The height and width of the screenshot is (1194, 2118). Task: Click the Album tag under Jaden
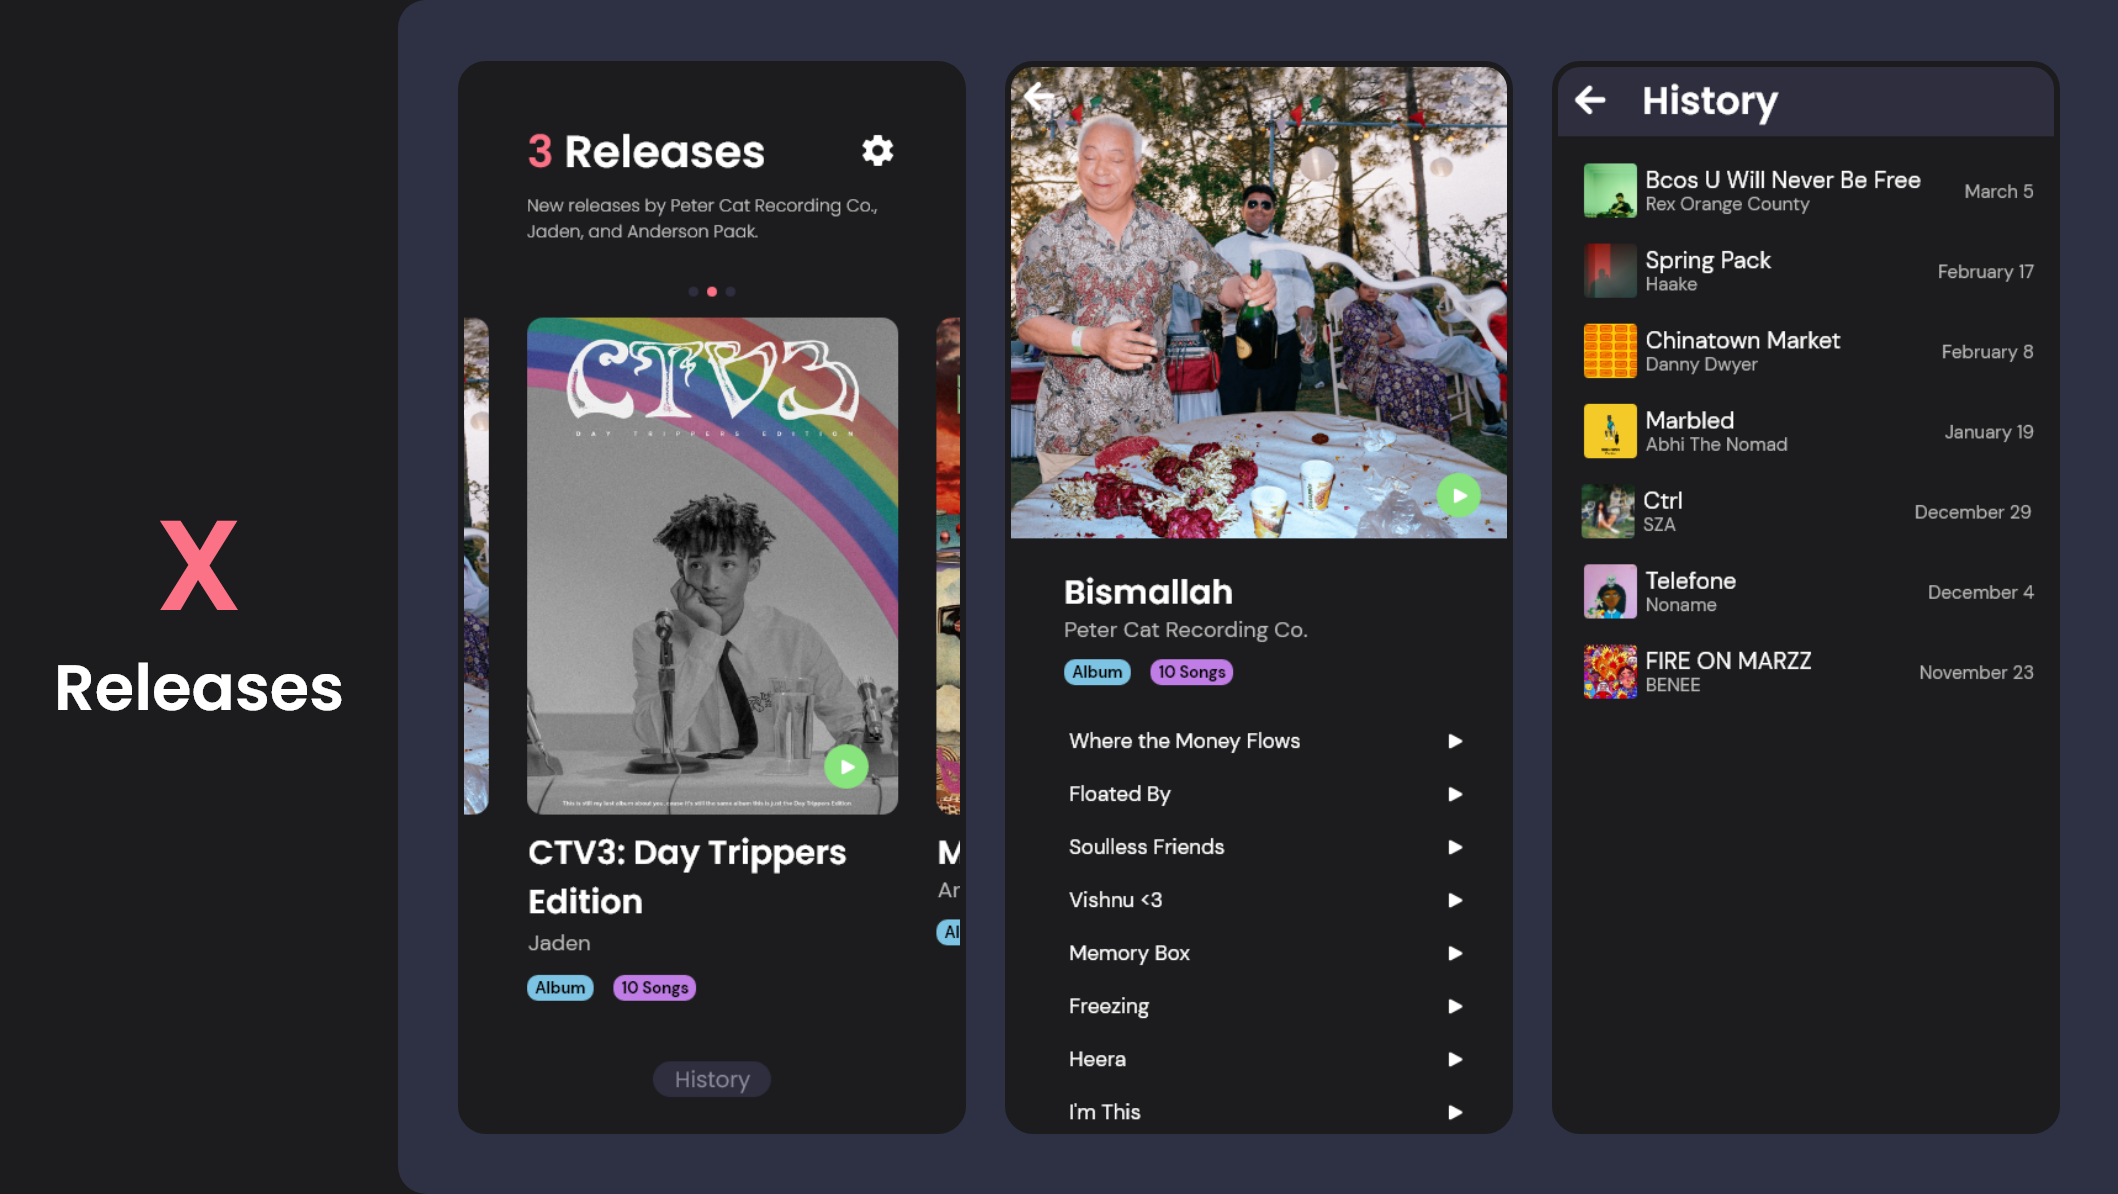[x=560, y=988]
